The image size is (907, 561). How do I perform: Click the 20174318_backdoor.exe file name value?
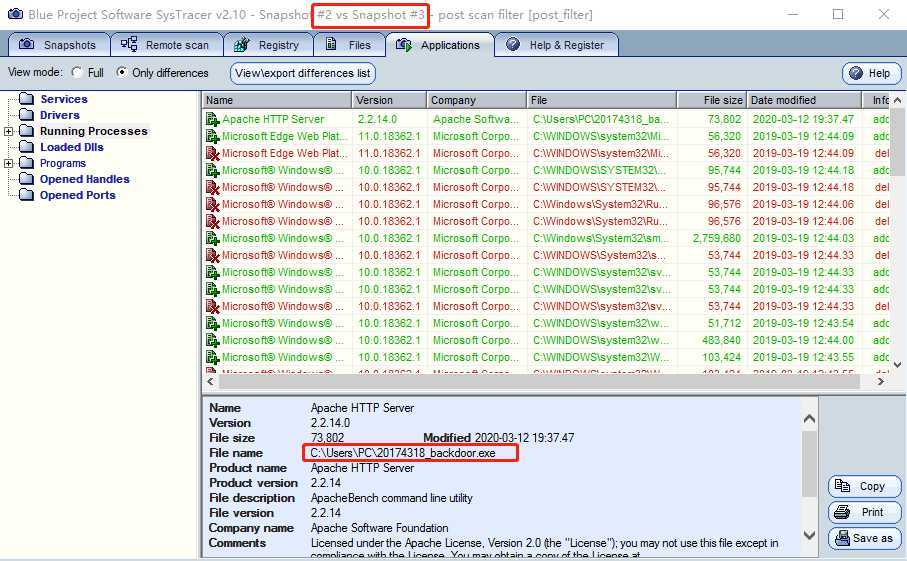tap(403, 453)
